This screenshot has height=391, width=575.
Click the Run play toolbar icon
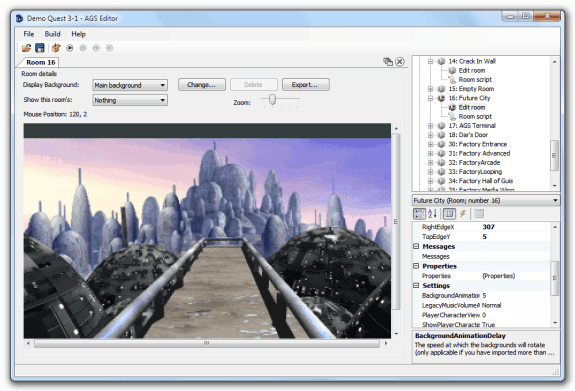pos(70,48)
